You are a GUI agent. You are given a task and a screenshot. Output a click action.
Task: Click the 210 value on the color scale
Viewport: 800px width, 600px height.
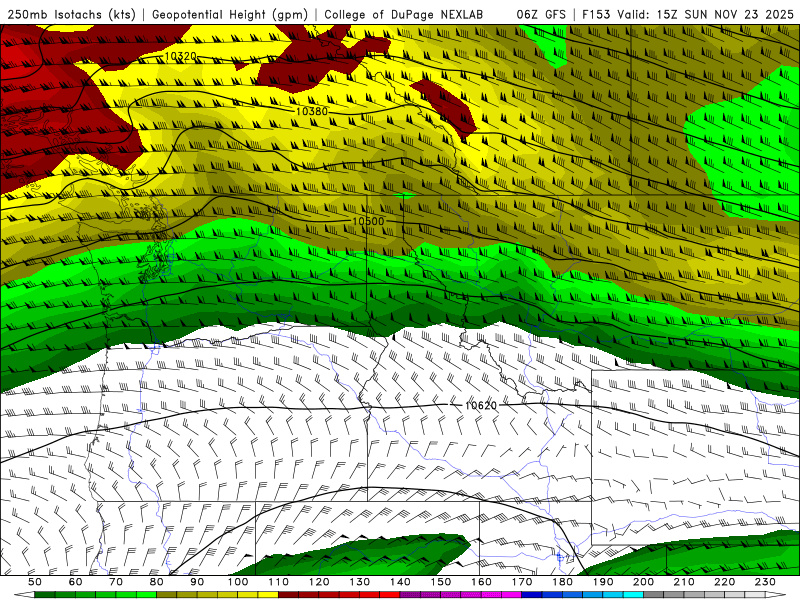(684, 582)
